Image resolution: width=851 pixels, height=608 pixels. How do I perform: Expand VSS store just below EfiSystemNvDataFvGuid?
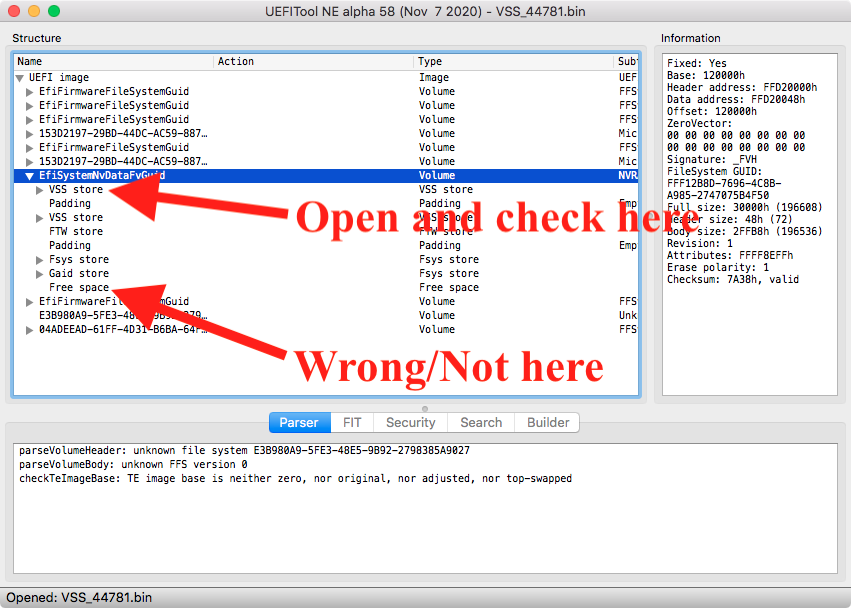click(40, 190)
